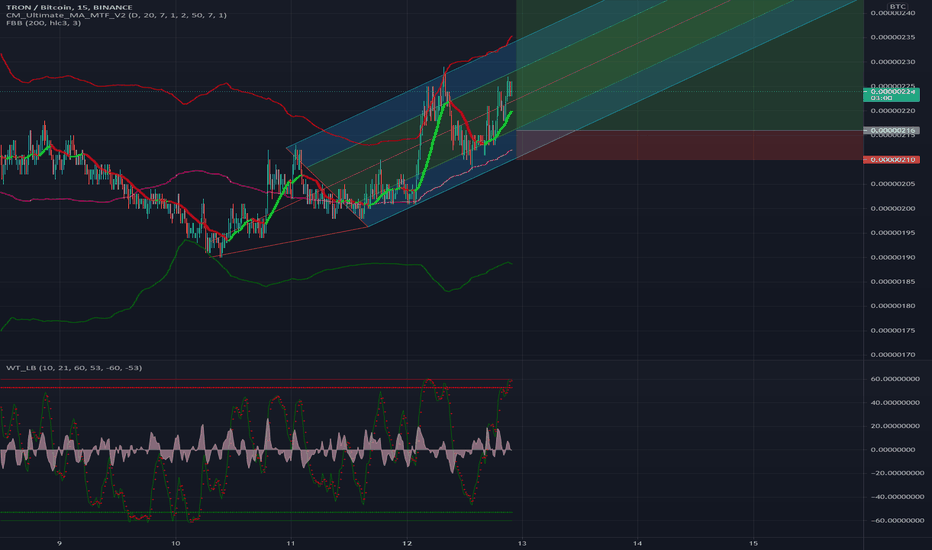Click the 60.00000000 oscillator axis label
Image resolution: width=932 pixels, height=550 pixels.
click(x=895, y=379)
